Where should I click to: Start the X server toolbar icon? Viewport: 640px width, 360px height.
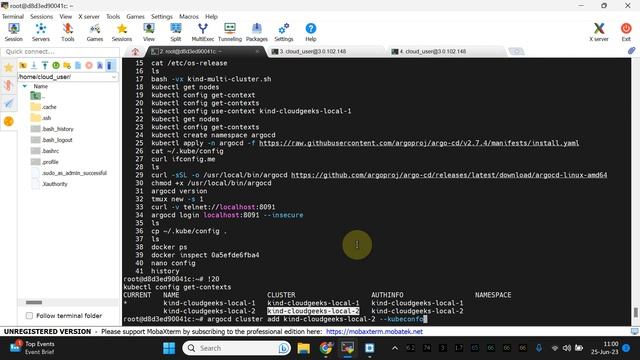tap(599, 32)
